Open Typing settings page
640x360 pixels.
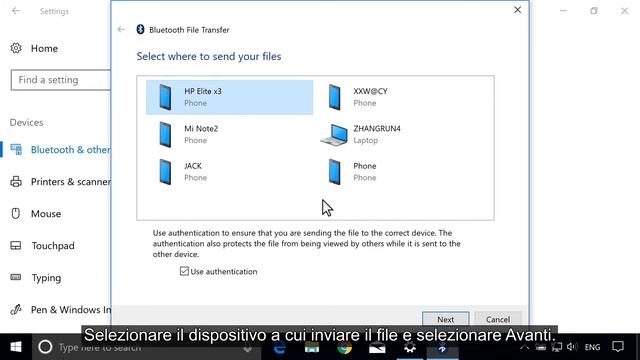tap(46, 278)
